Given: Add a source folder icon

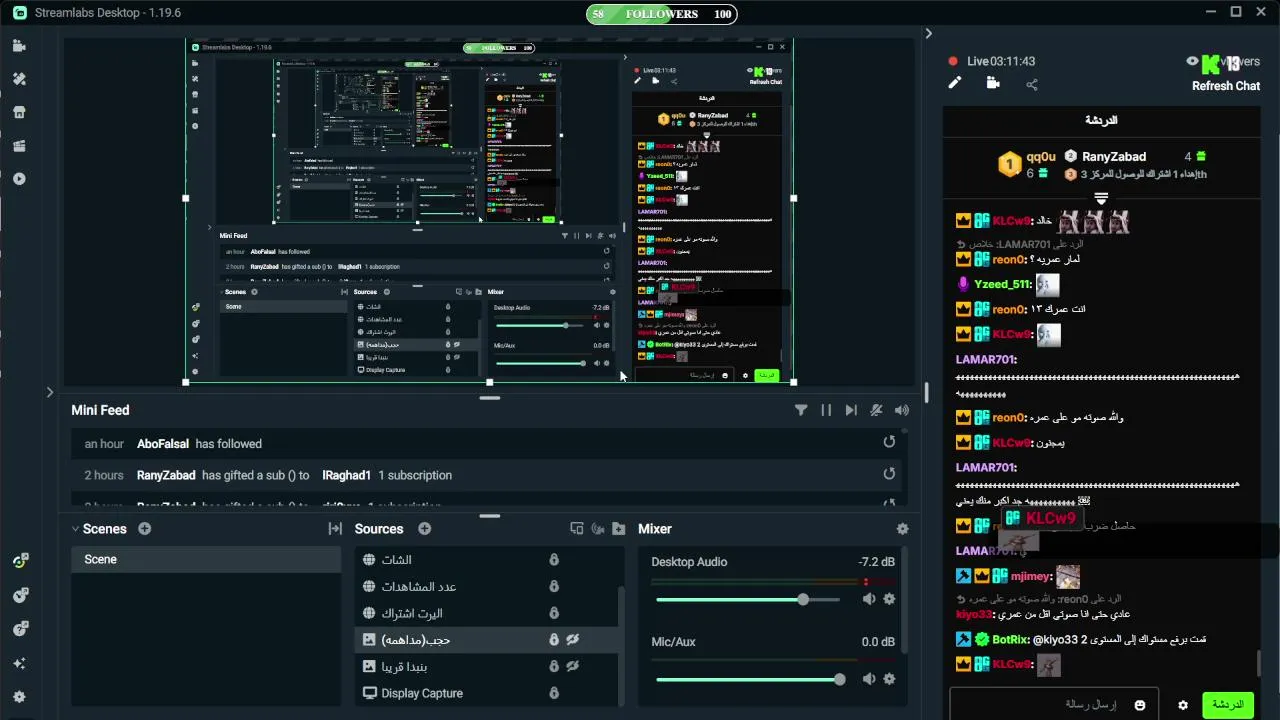Looking at the screenshot, I should click(619, 528).
